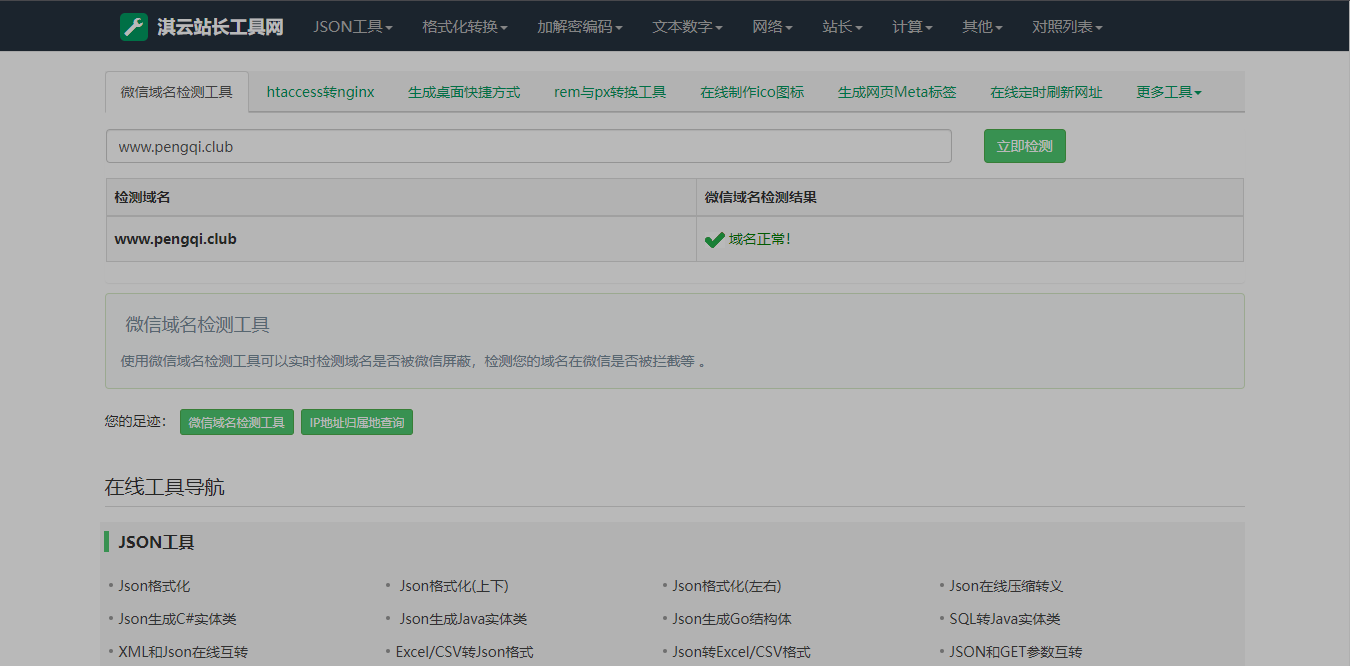Image resolution: width=1350 pixels, height=666 pixels.
Task: Switch to the 生成网页Meta标签 tab
Action: [897, 92]
